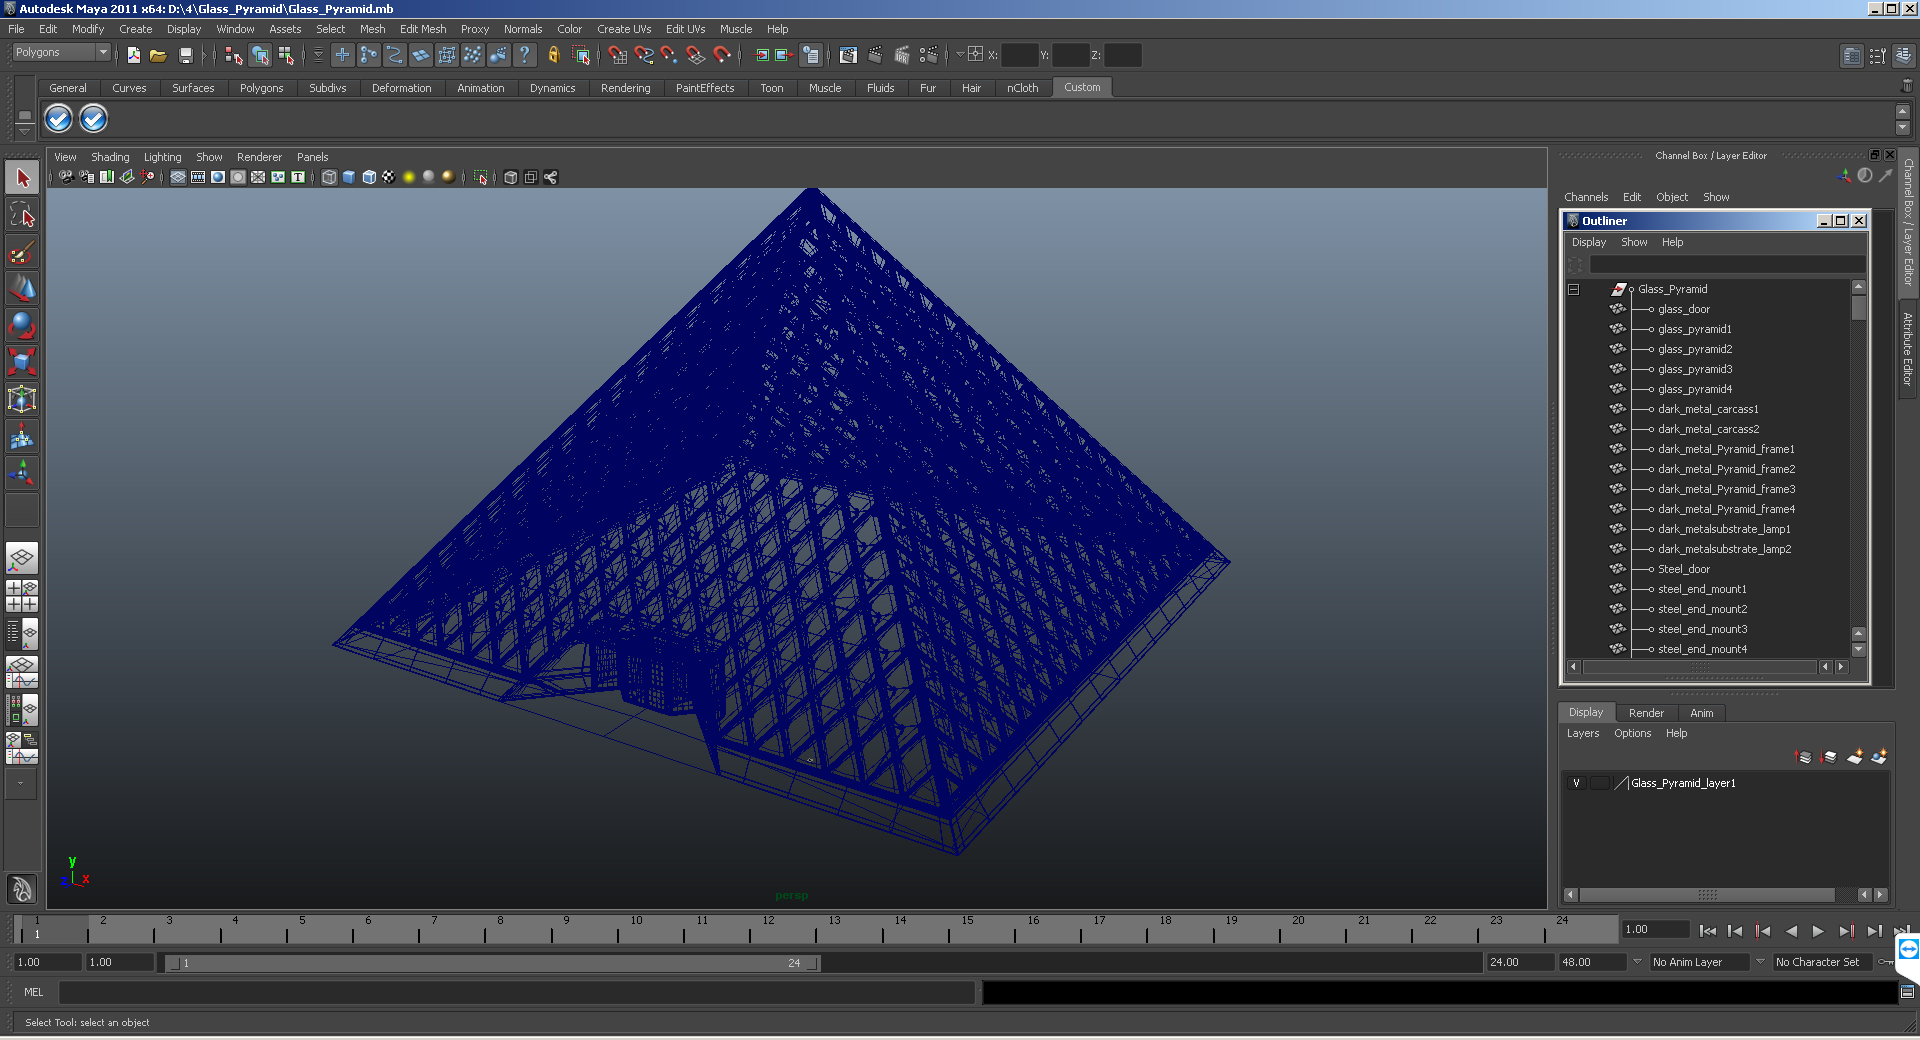Activate the Move tool cone icon
Viewport: 1920px width, 1040px height.
point(22,289)
